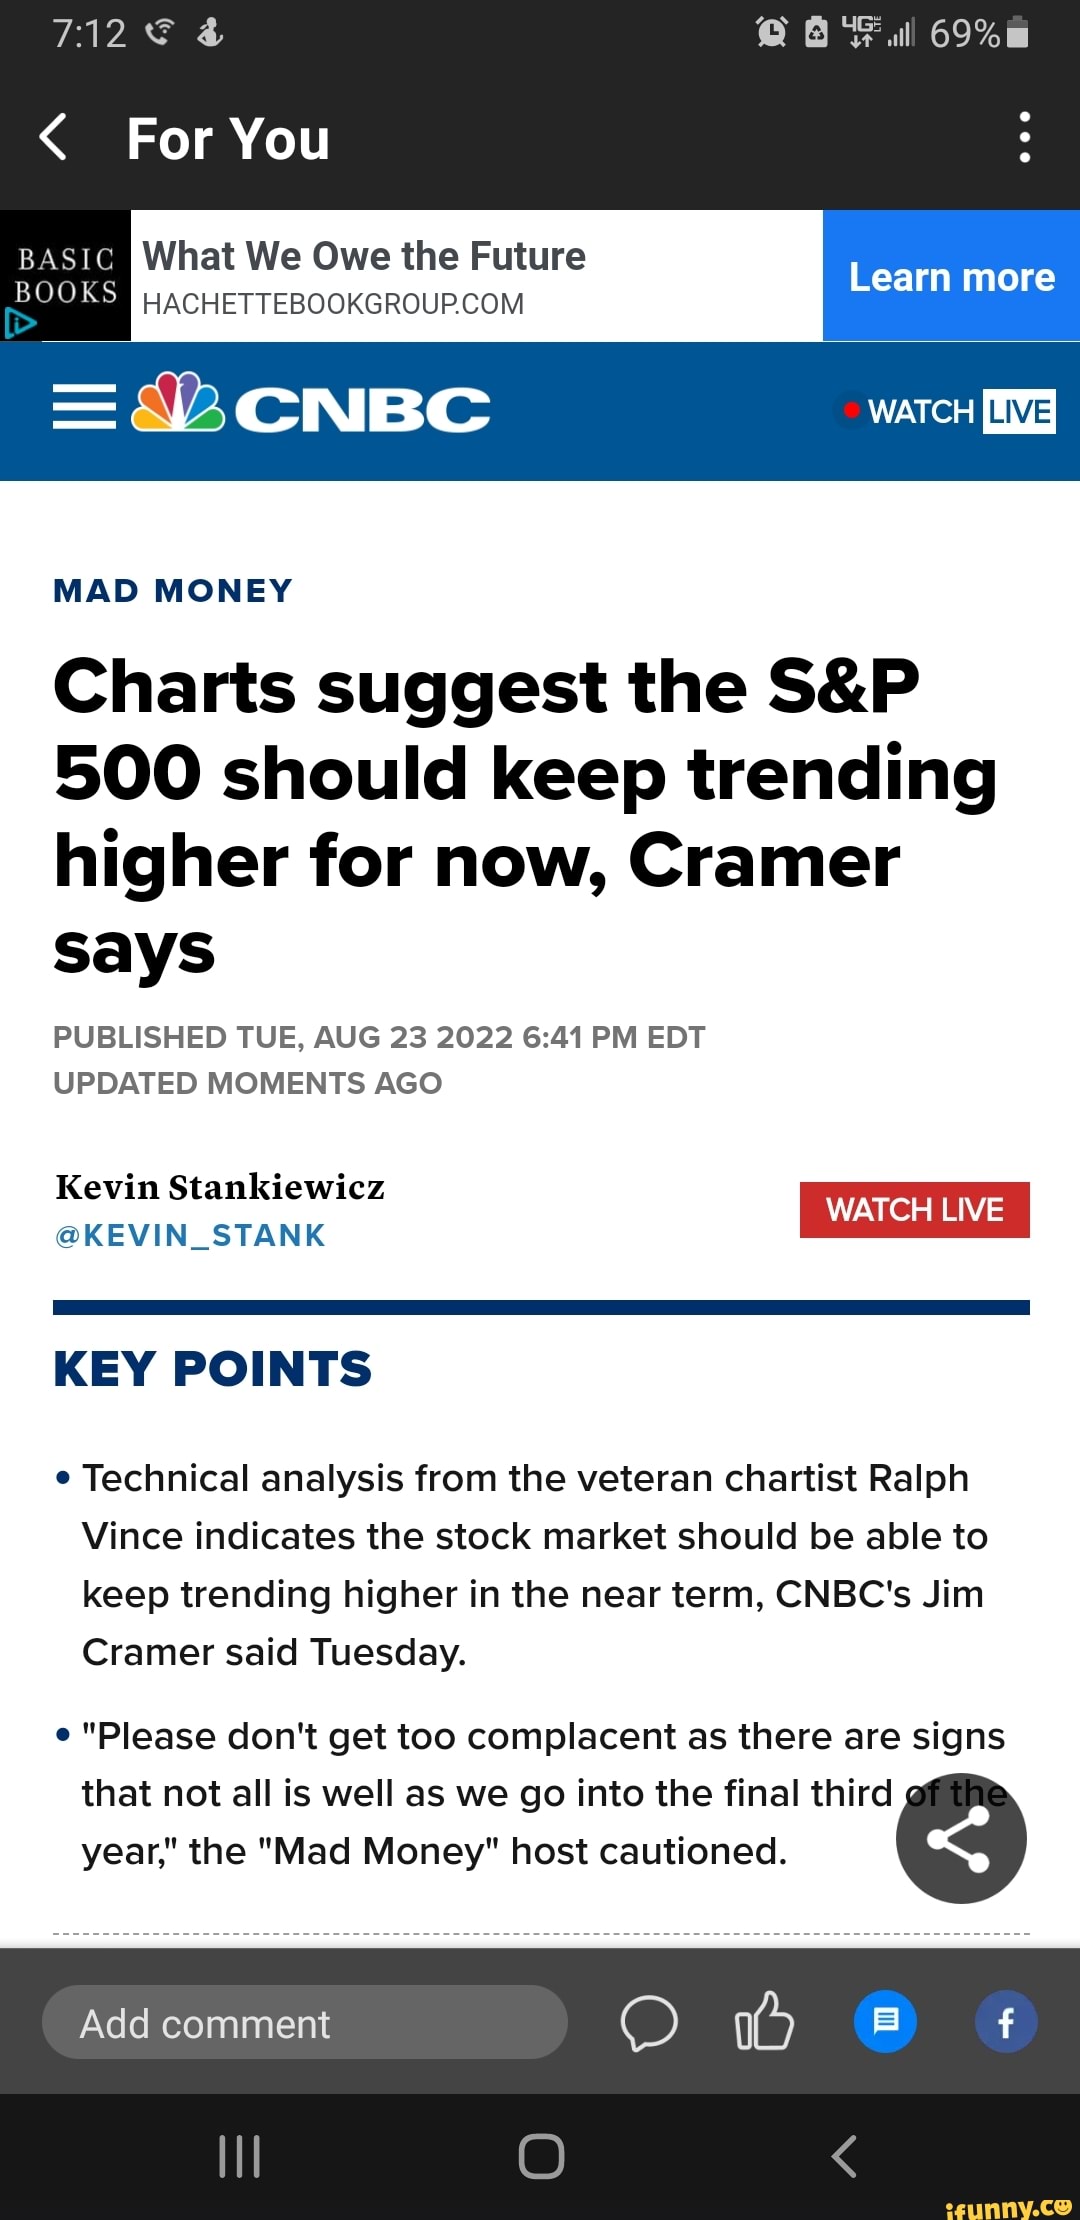Tap the Add comment field

[304, 2022]
